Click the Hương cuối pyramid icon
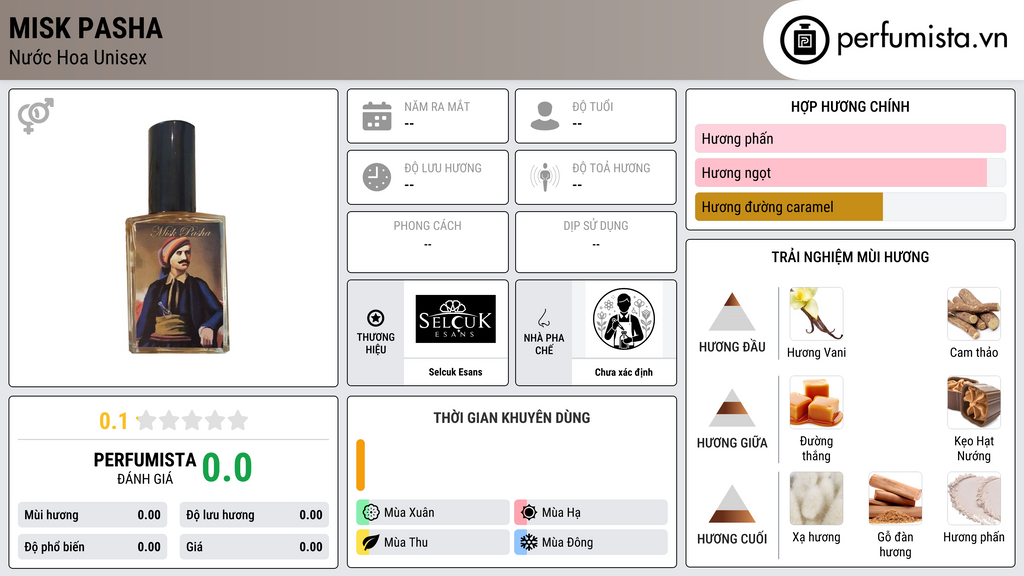Screen dimensions: 1024x576 click(x=732, y=504)
